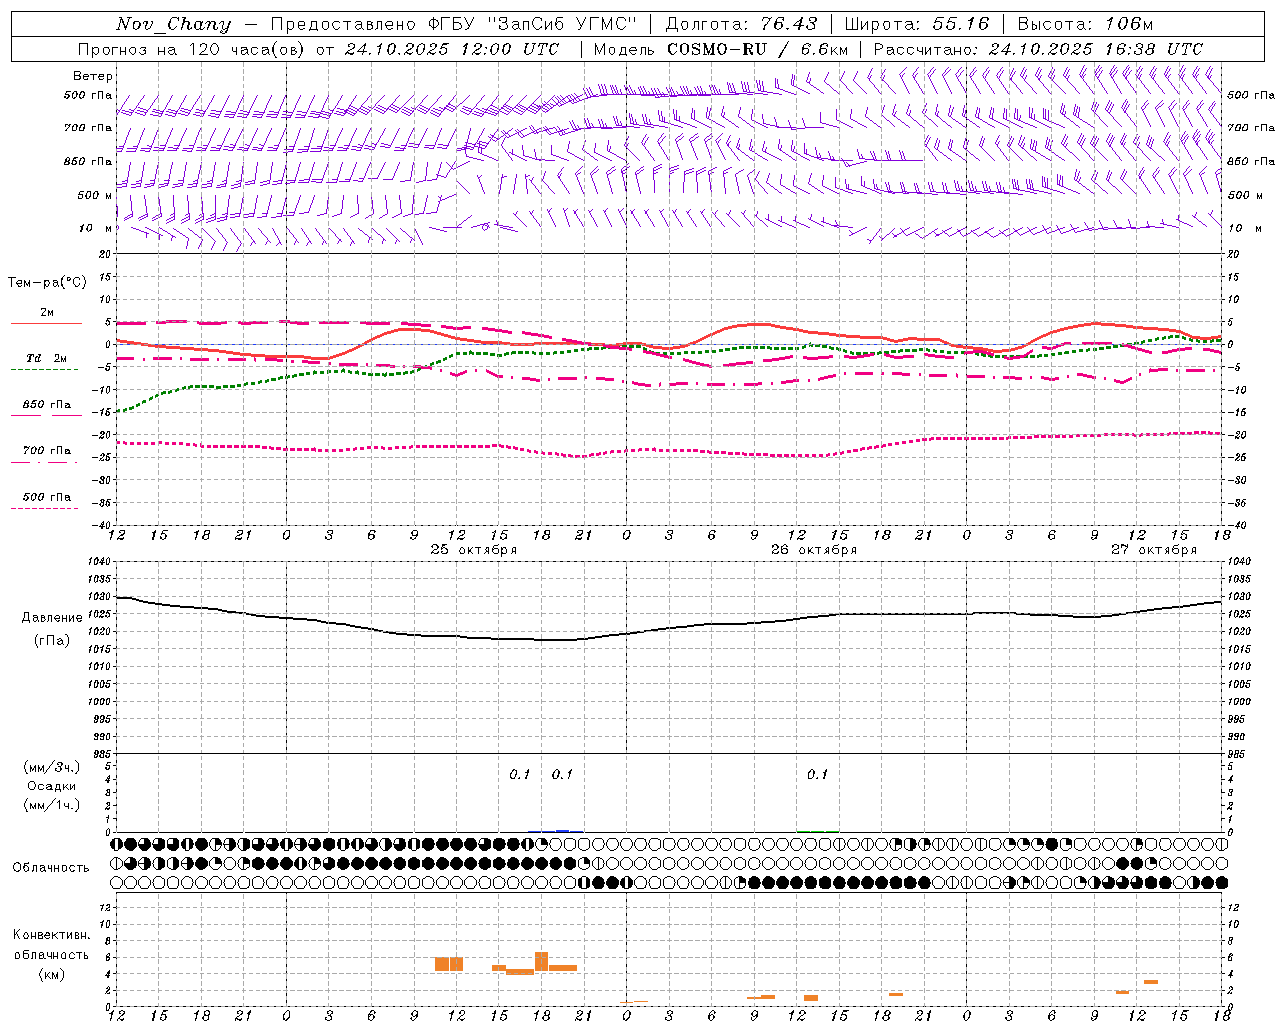Click the 10 м wind level label on right
Image resolution: width=1280 pixels, height=1024 pixels.
tap(1244, 228)
